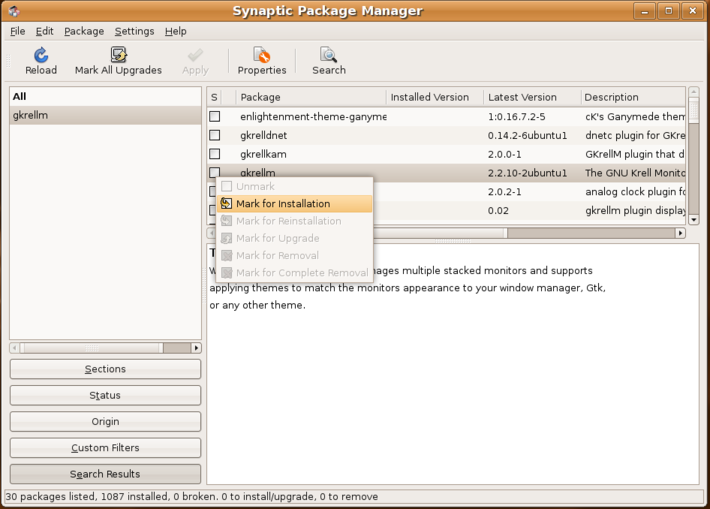Screen dimensions: 710x509
Task: Open the Help menu
Action: click(x=176, y=31)
